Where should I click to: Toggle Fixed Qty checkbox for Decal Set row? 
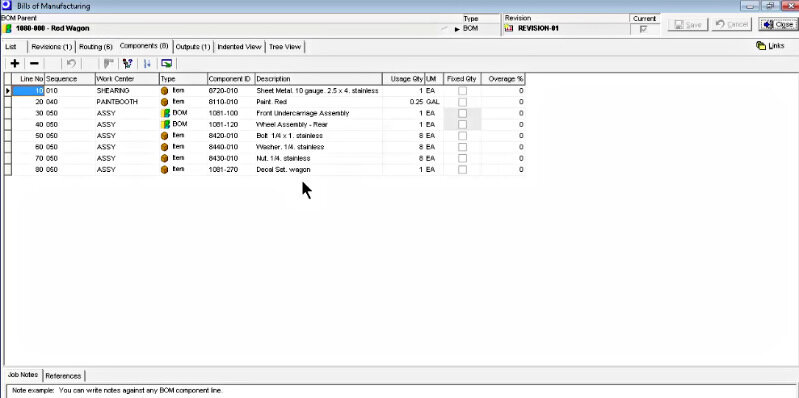pos(462,169)
